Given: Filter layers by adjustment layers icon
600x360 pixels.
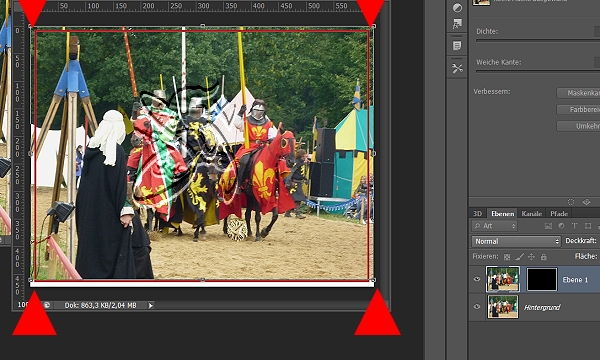Looking at the screenshot, I should [561, 226].
